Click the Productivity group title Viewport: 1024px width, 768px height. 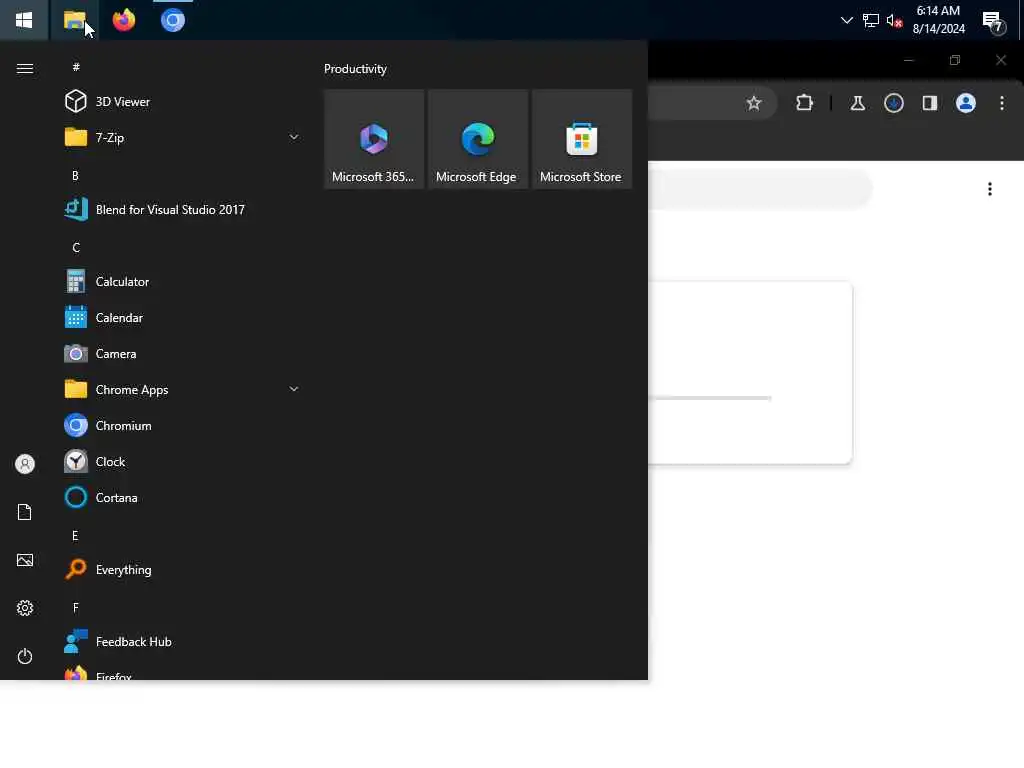[355, 69]
